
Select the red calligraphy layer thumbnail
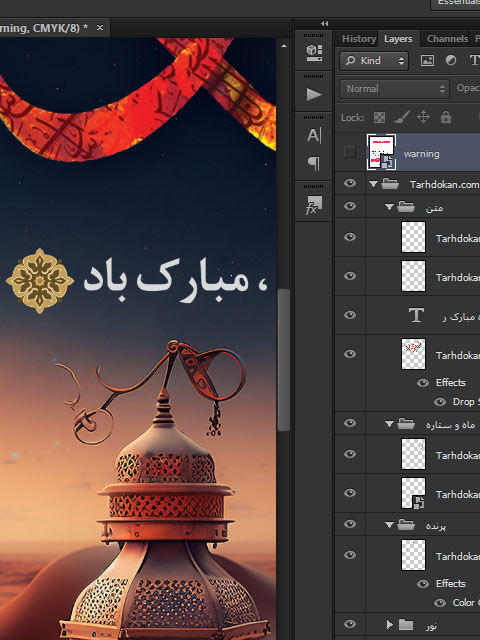[x=413, y=354]
